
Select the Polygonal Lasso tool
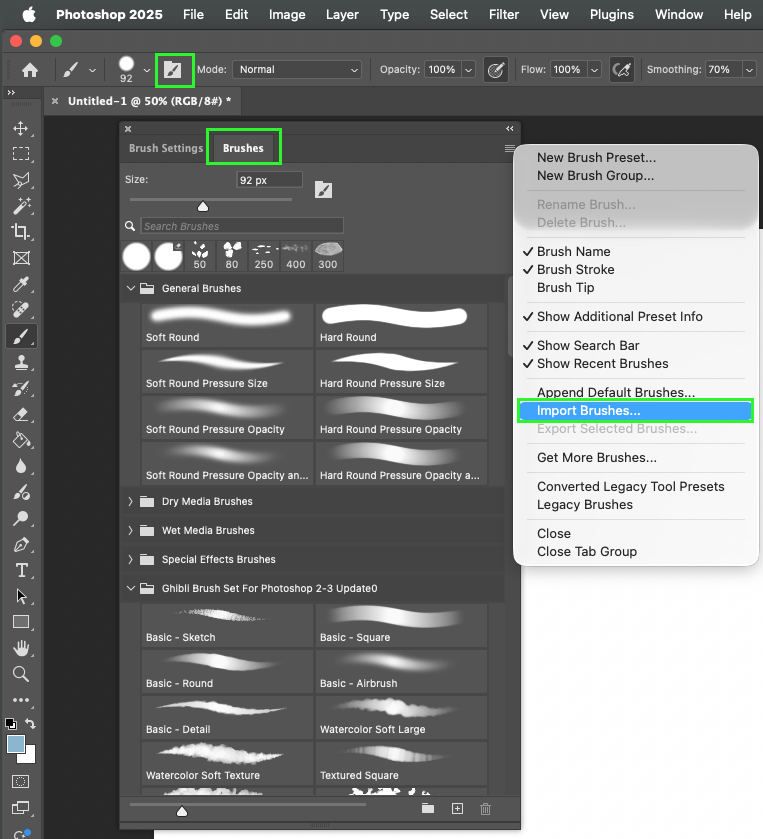[21, 180]
